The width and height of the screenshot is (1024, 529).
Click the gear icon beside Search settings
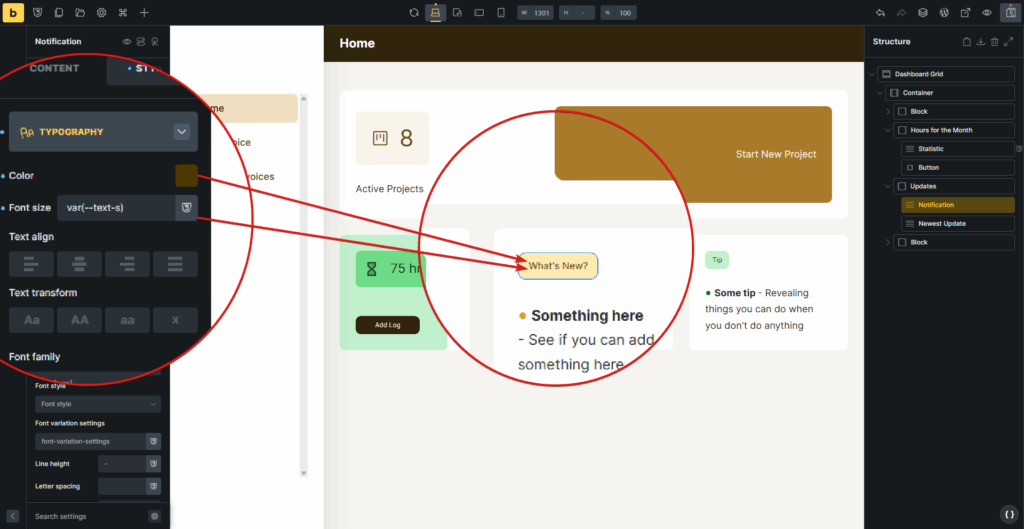155,516
